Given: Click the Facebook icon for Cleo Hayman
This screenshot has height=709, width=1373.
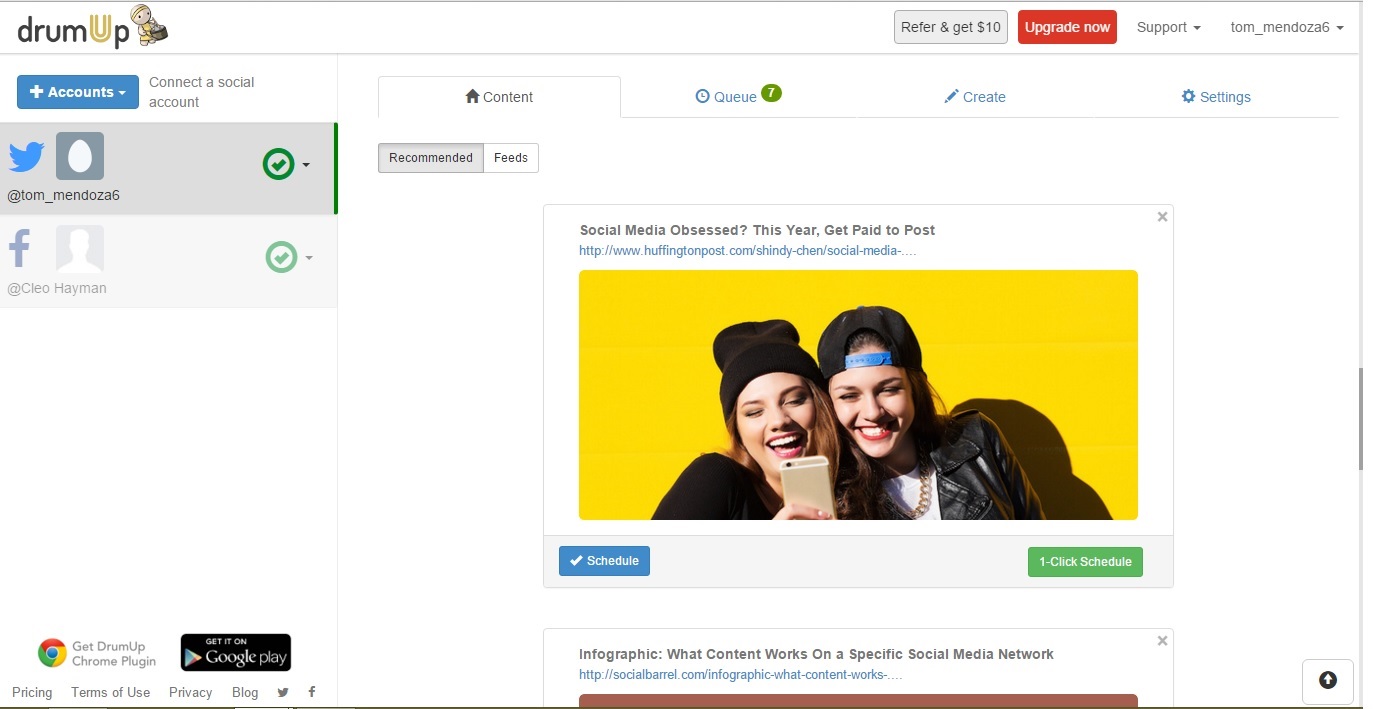Looking at the screenshot, I should pos(21,249).
